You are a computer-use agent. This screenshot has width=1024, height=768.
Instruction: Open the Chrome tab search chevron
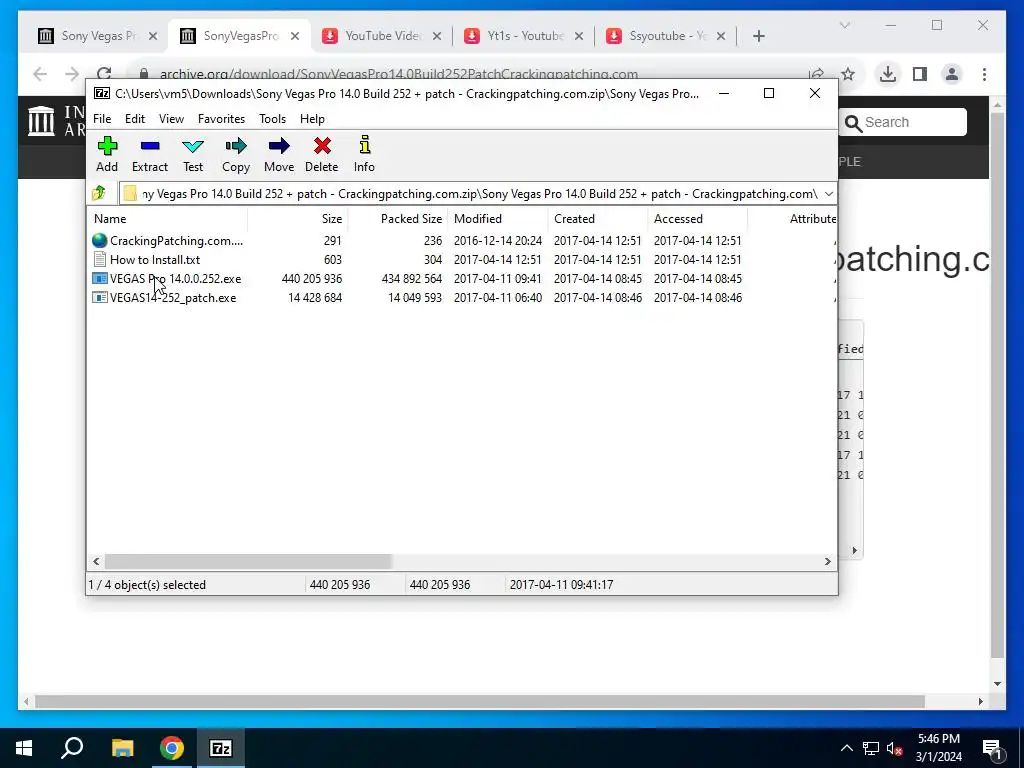844,25
